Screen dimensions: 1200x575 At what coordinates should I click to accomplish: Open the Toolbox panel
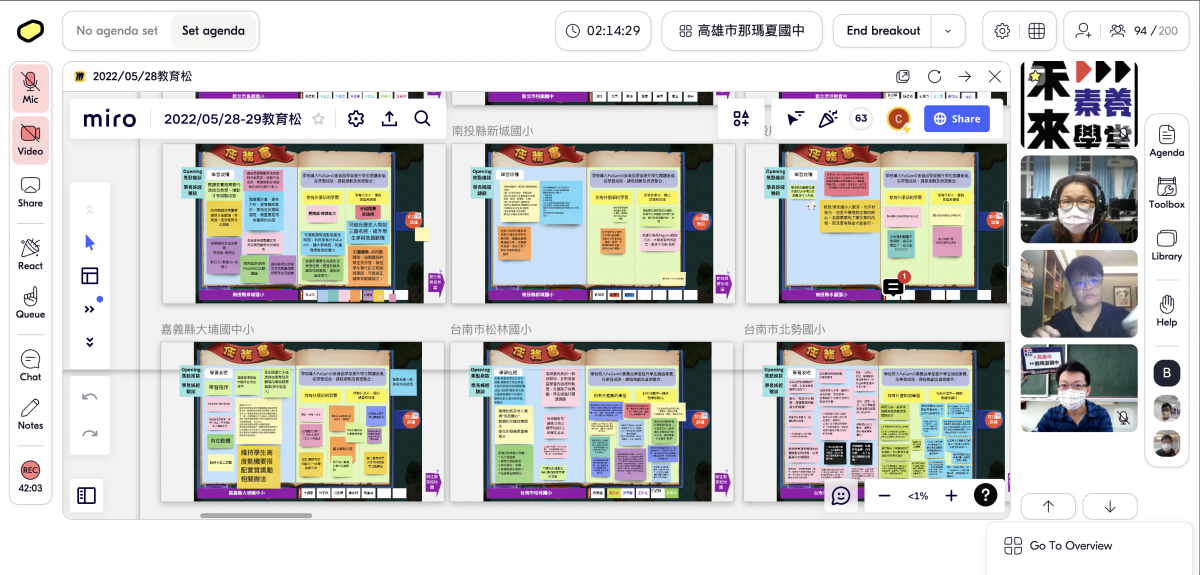tap(1166, 192)
